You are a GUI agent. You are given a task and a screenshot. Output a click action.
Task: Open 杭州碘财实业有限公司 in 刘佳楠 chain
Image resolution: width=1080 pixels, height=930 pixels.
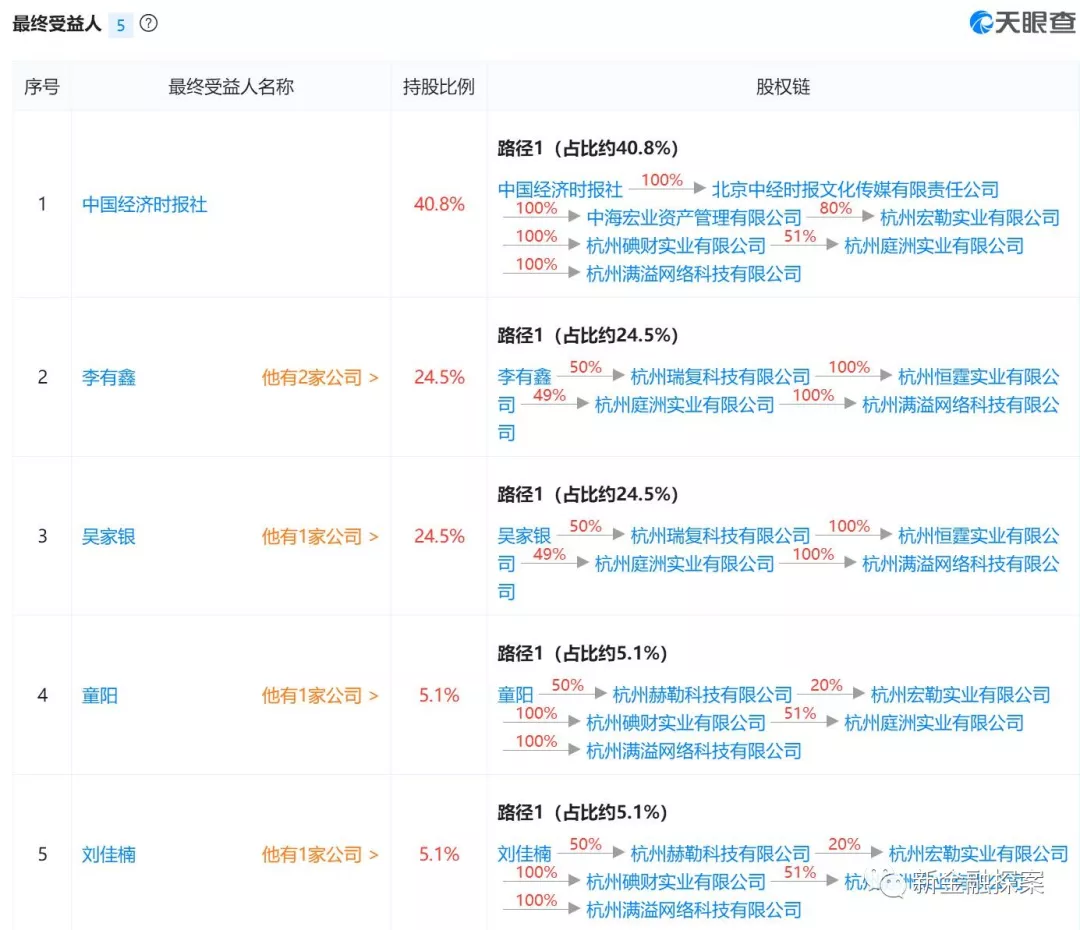(676, 882)
